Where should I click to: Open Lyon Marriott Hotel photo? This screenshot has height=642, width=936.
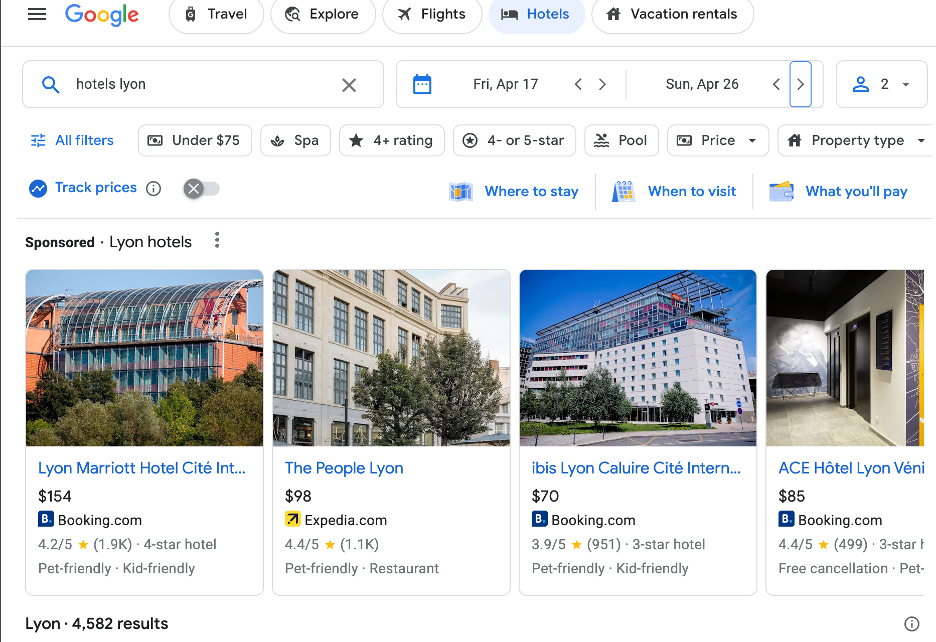144,358
